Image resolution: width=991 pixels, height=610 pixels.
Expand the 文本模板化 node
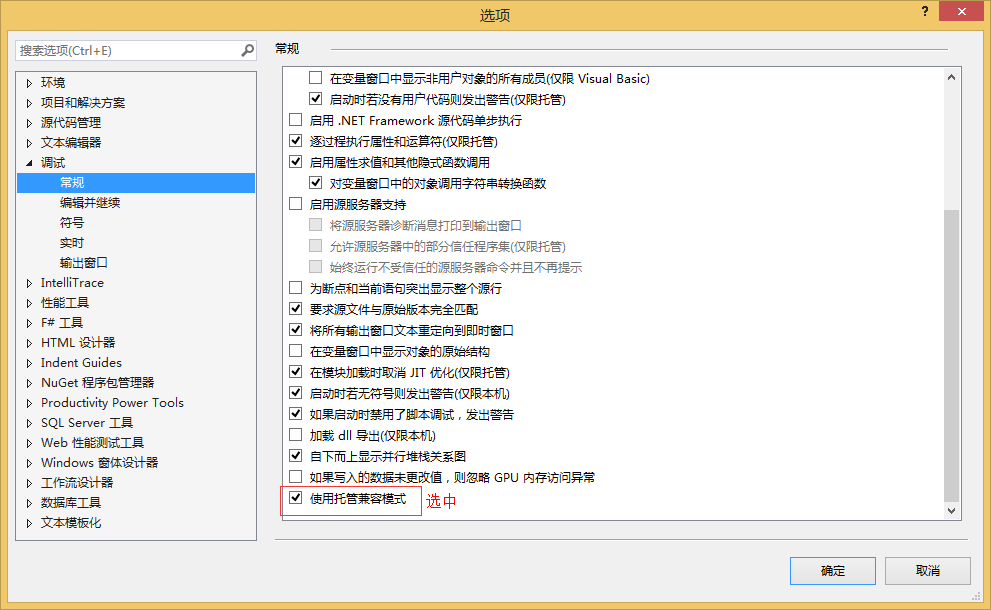point(29,523)
